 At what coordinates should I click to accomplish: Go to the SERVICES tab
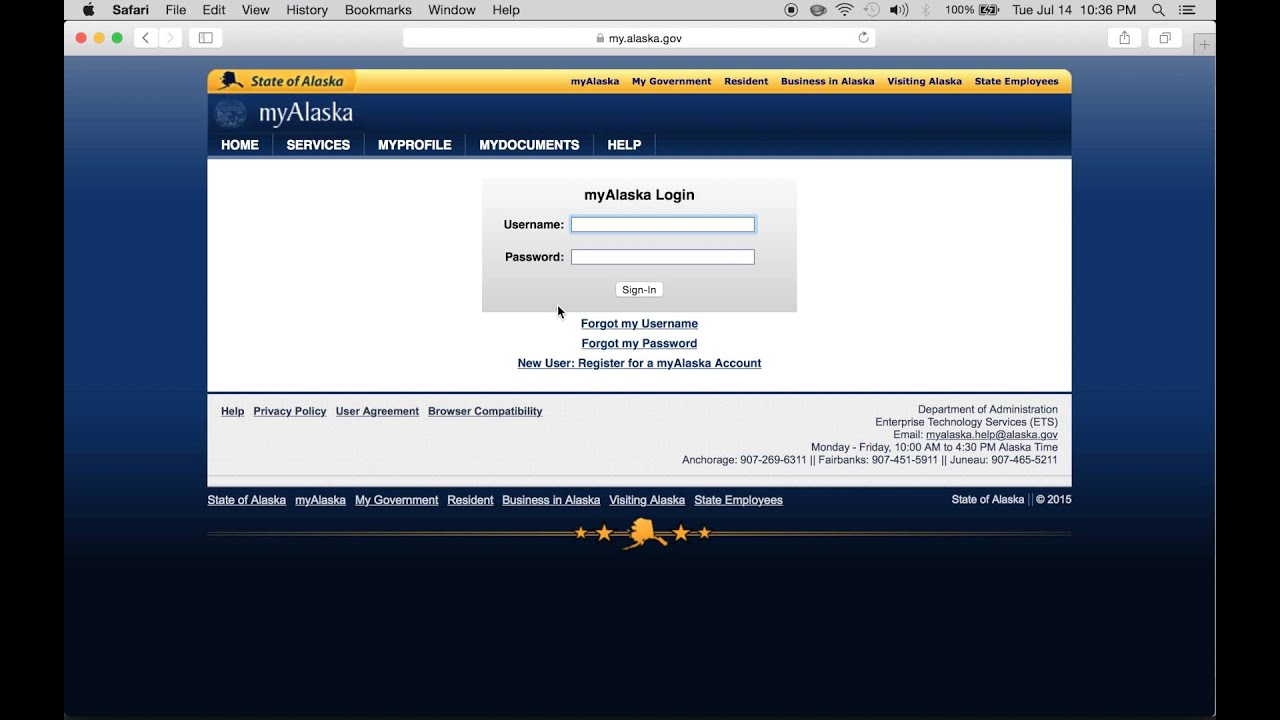(318, 145)
